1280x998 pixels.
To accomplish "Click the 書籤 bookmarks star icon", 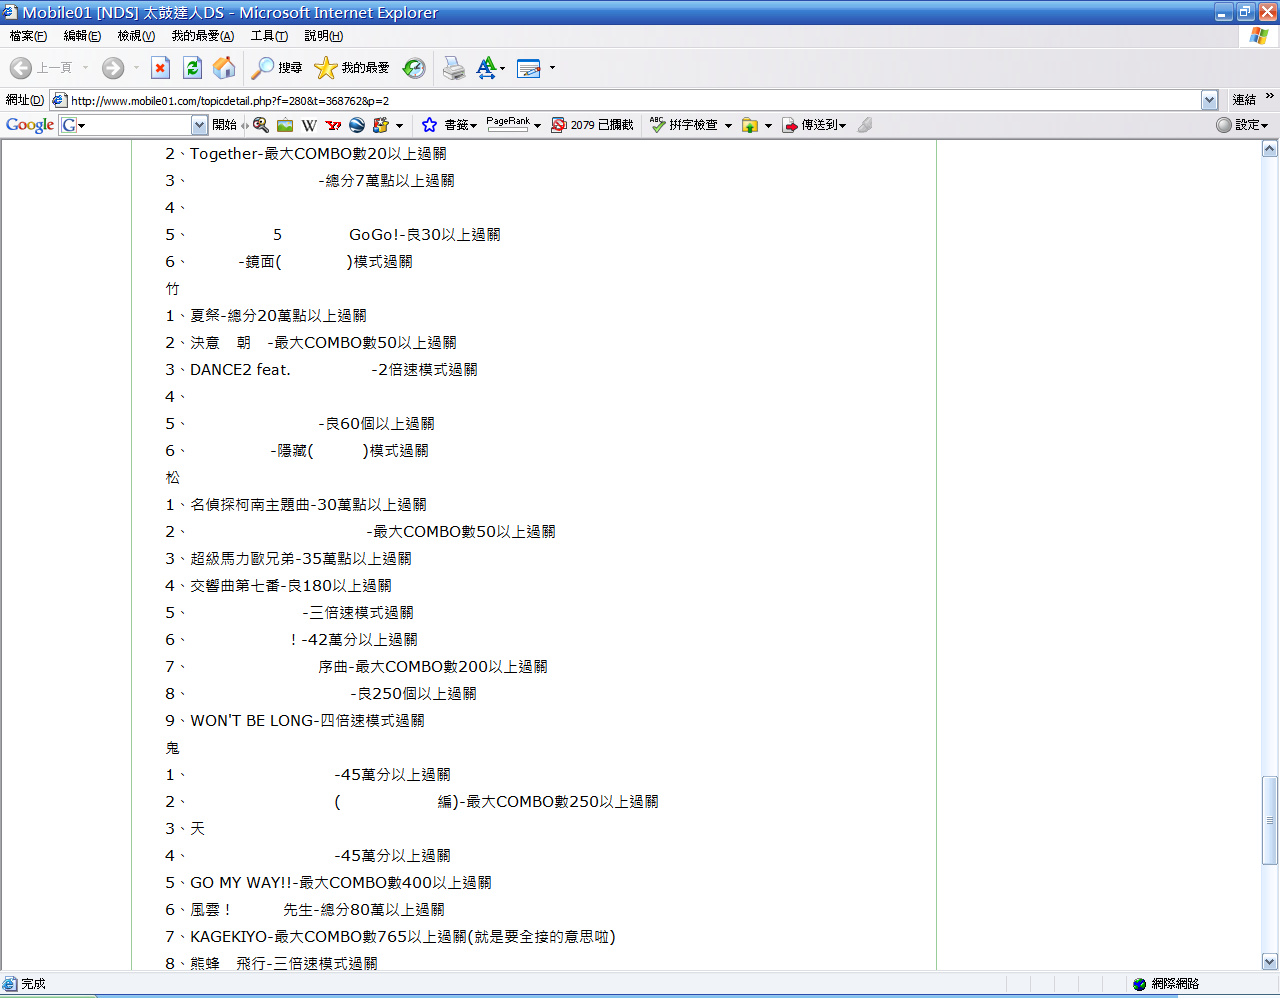I will point(429,125).
